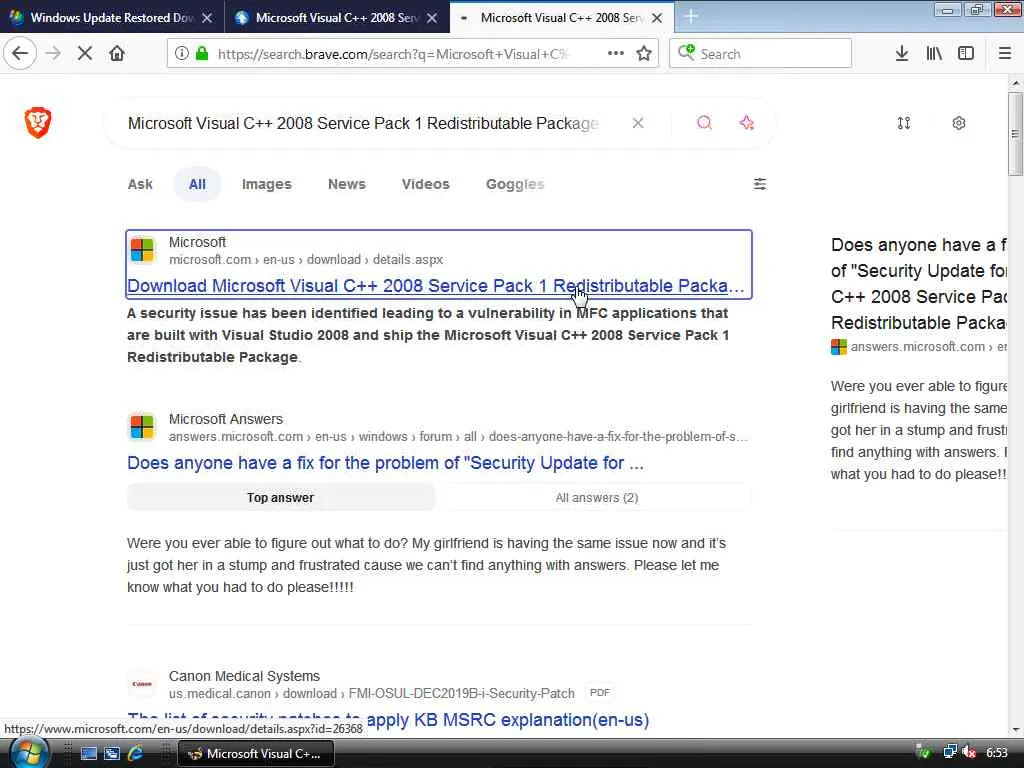This screenshot has width=1024, height=768.
Task: Close the second Visual C++ 2008 tab
Action: pos(432,18)
